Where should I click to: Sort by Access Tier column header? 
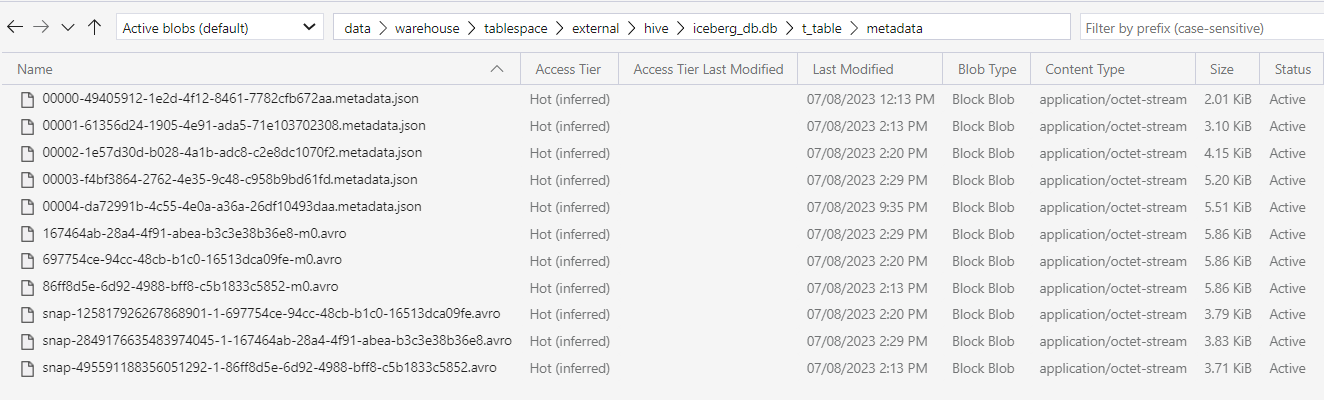tap(569, 69)
